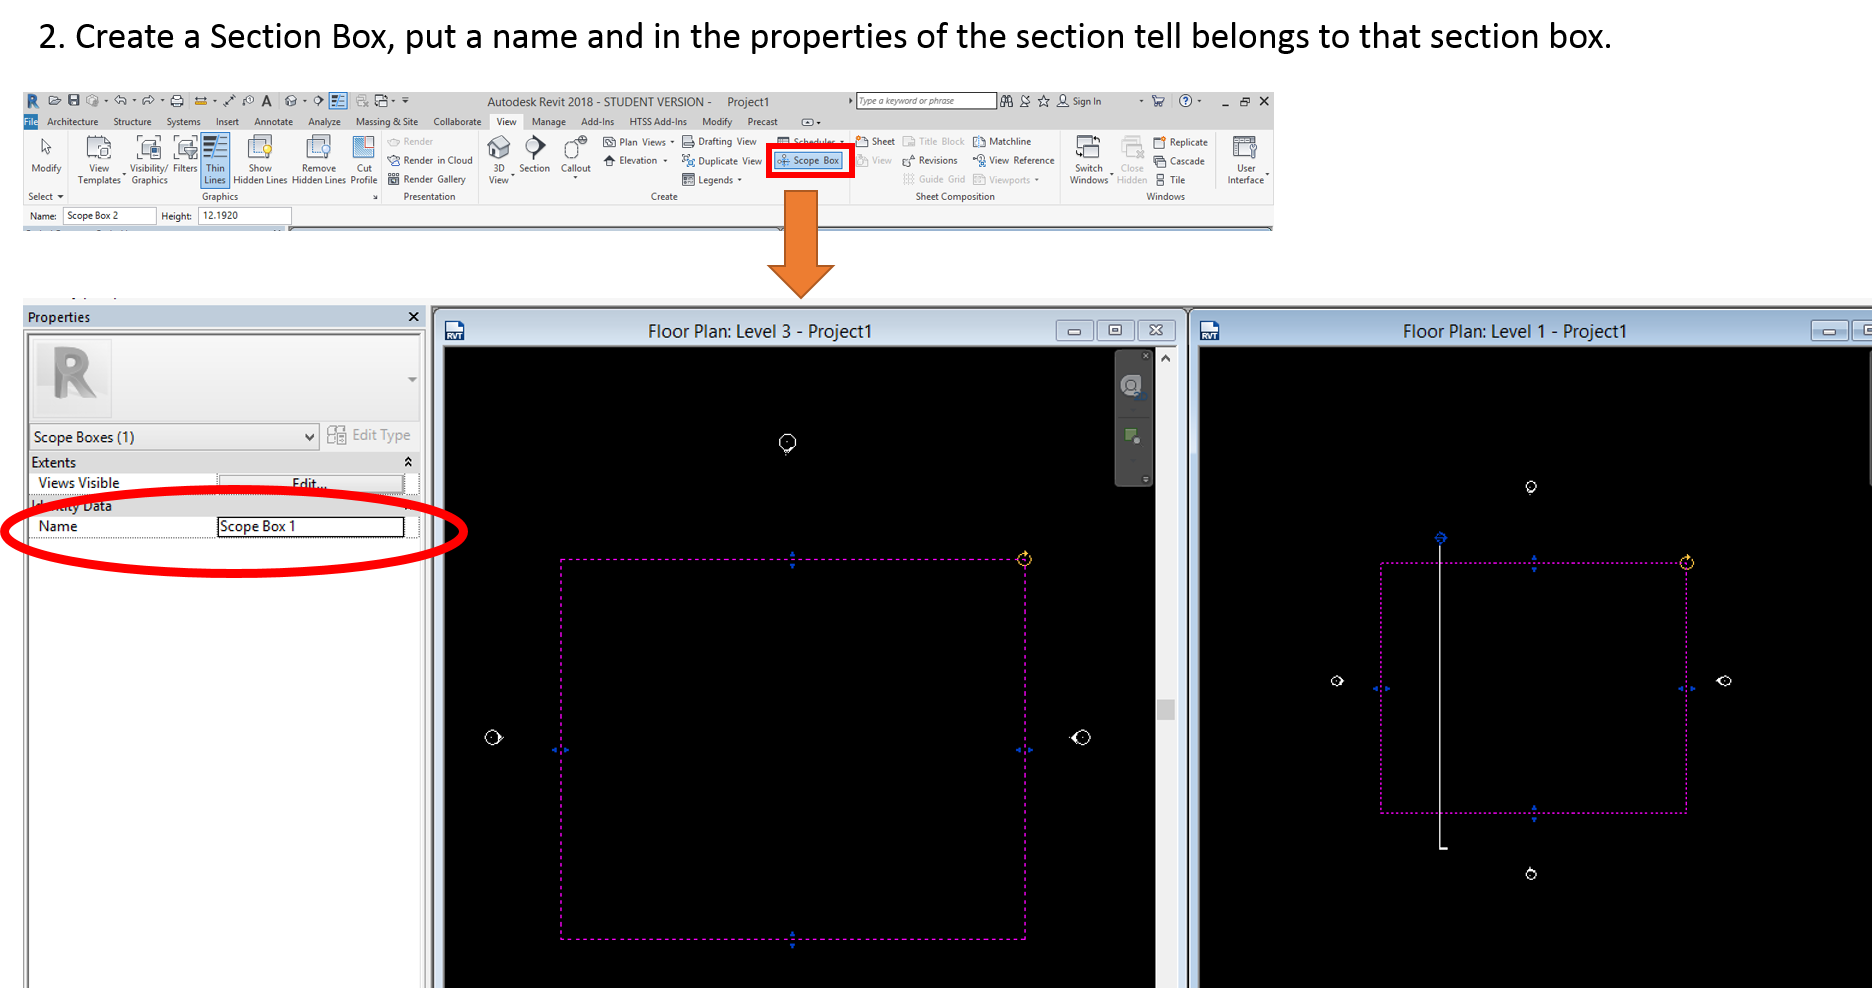Image resolution: width=1872 pixels, height=988 pixels.
Task: Open the Architecture ribbon tab
Action: pyautogui.click(x=72, y=121)
